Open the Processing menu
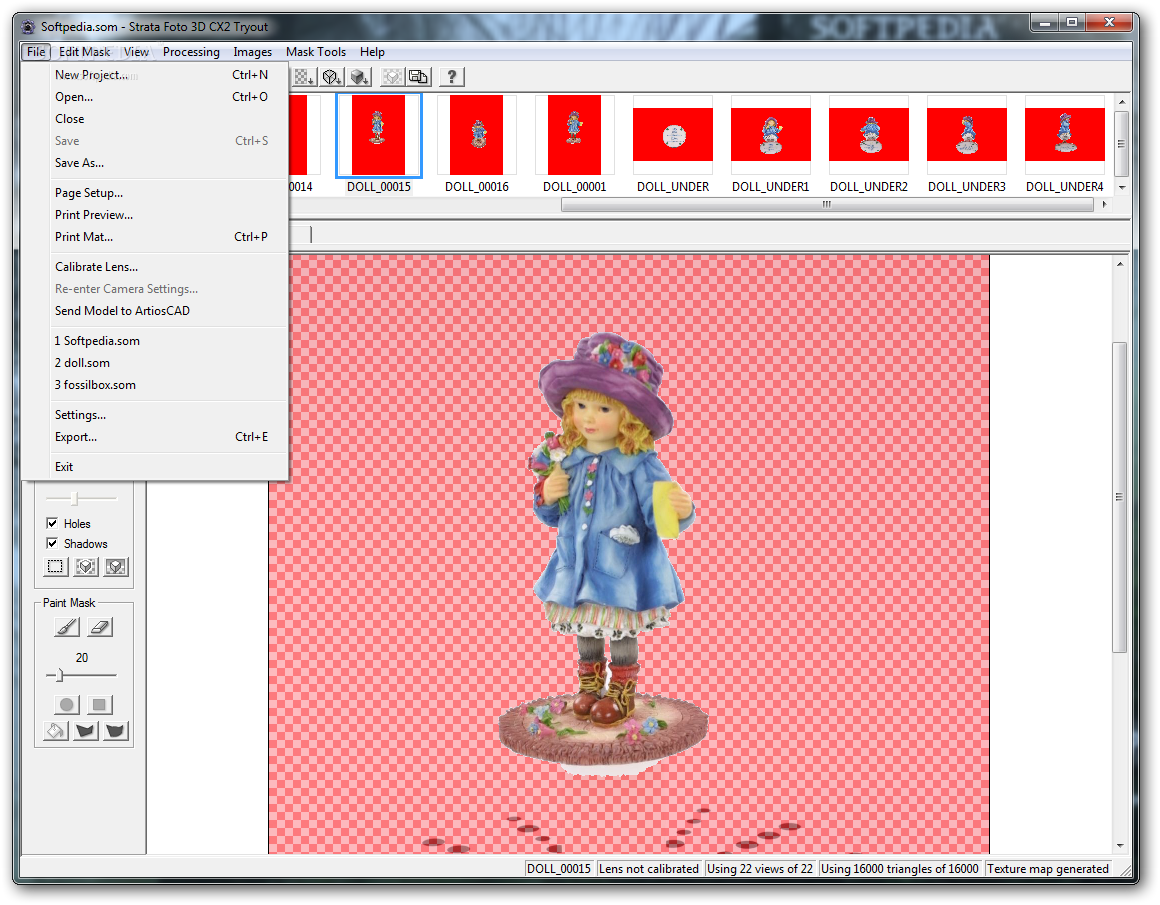 pos(191,52)
